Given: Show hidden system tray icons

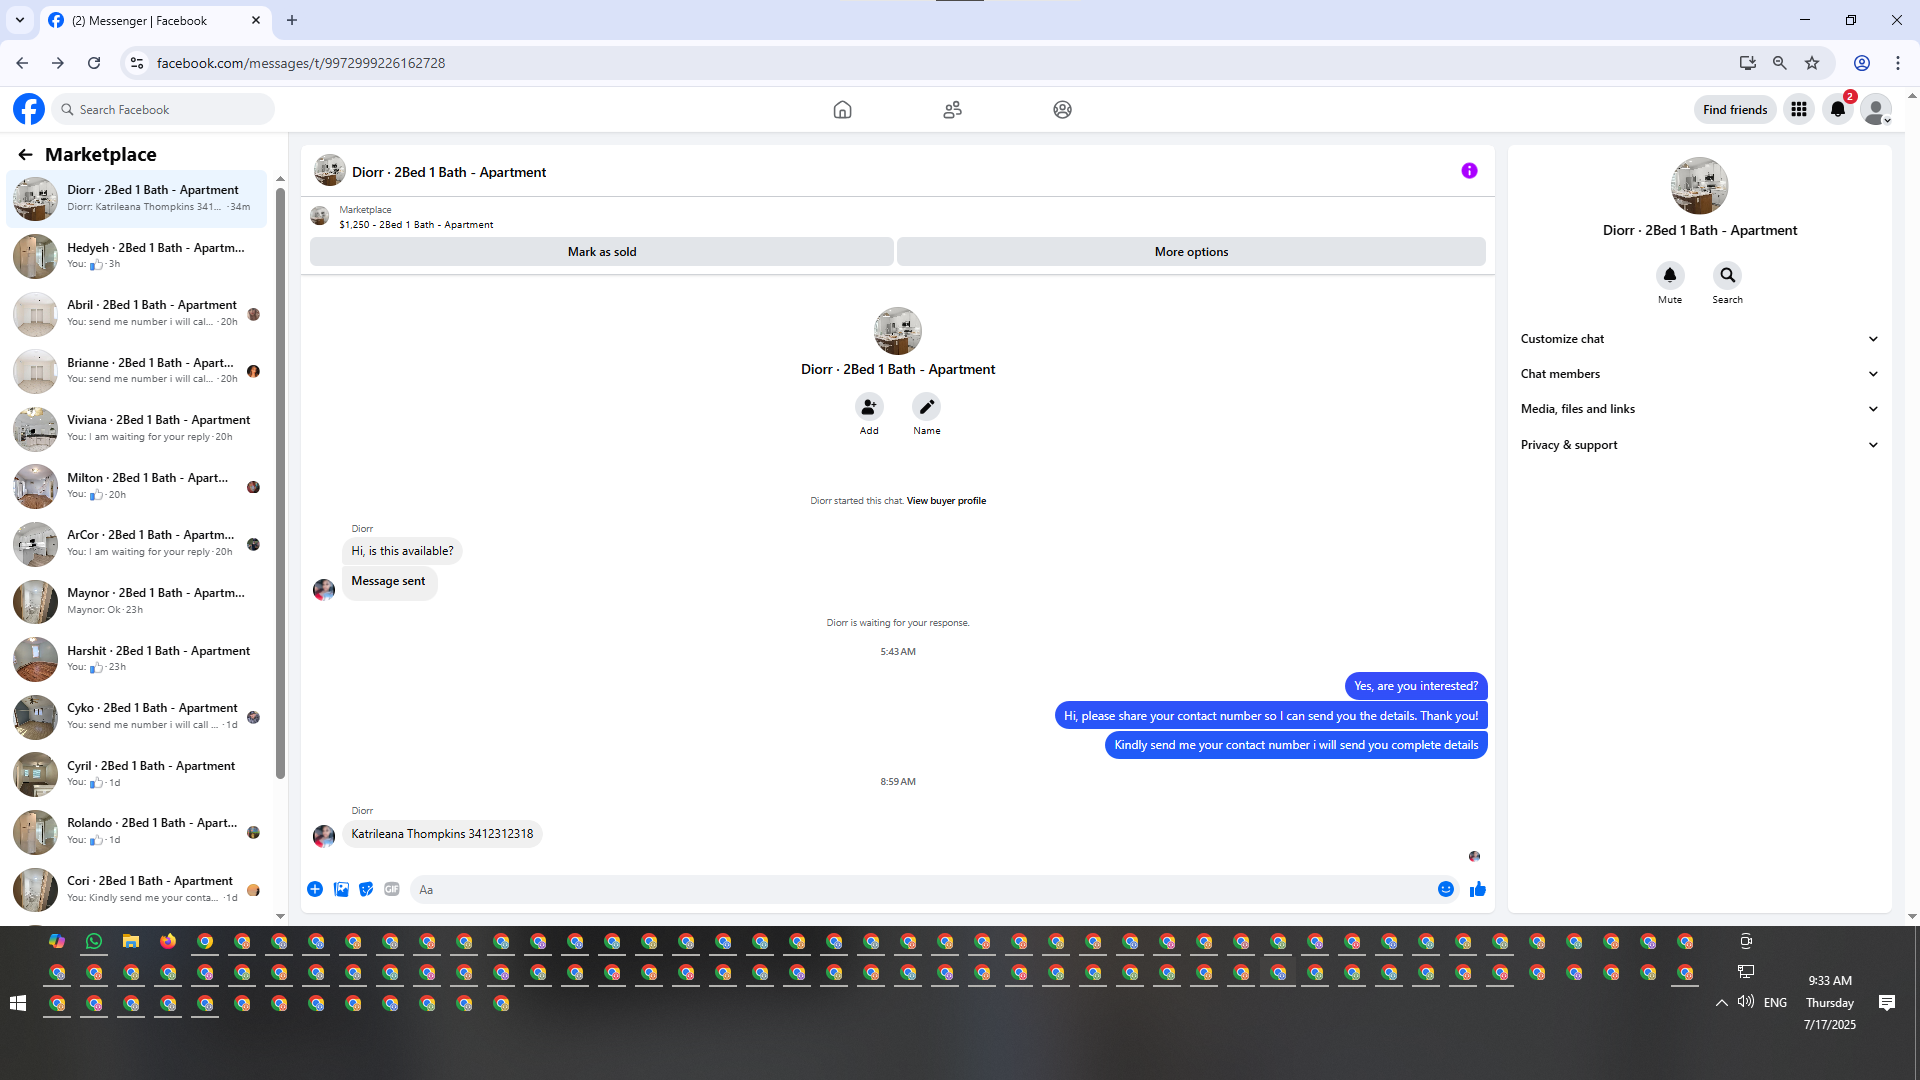Looking at the screenshot, I should point(1722,1003).
